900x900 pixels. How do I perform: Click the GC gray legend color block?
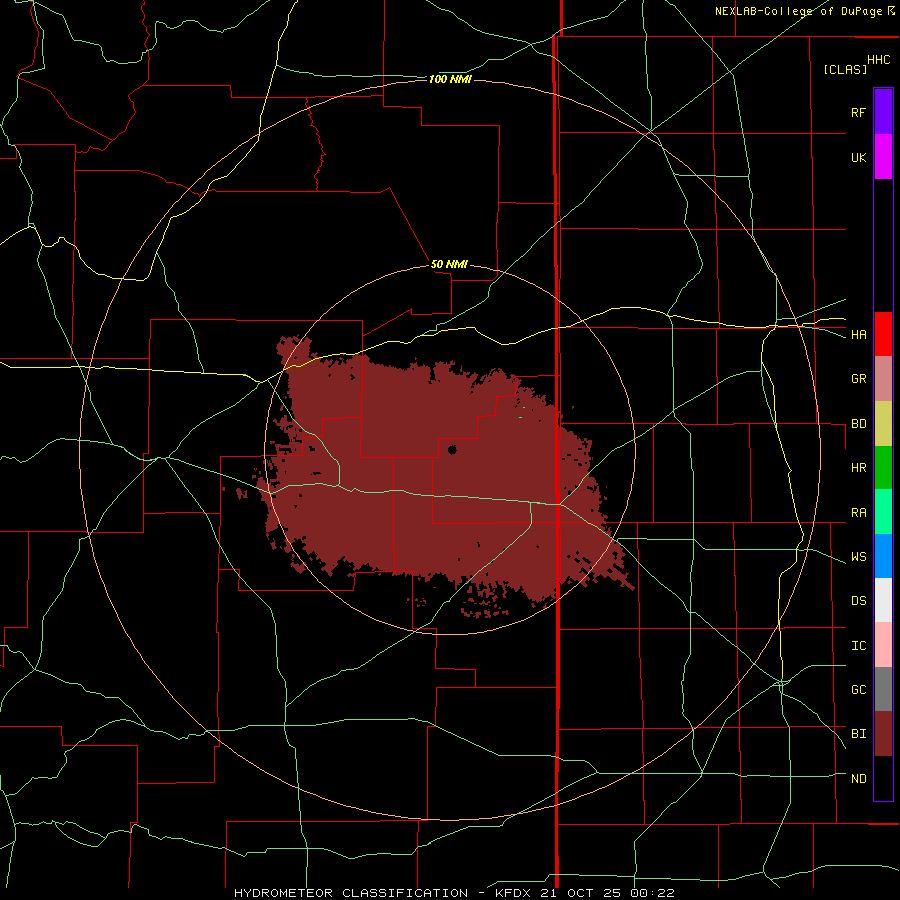click(883, 689)
